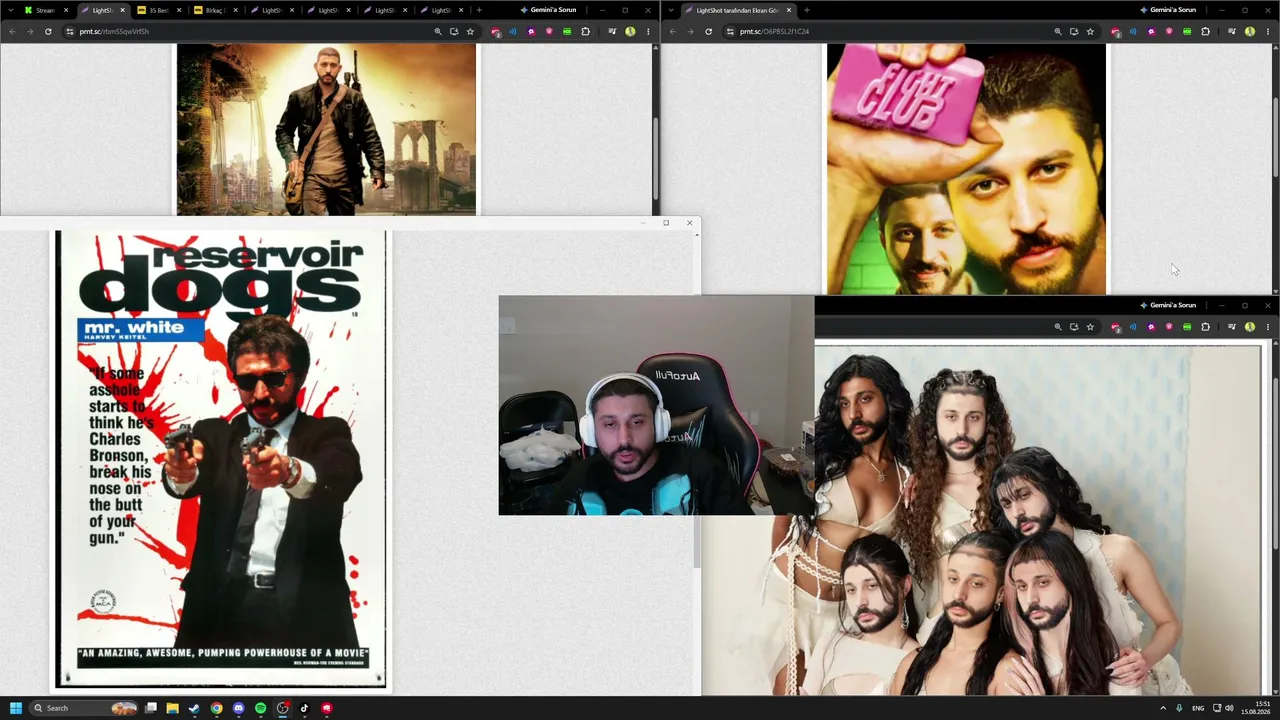Close the 35 Best tab
This screenshot has height=720, width=1280.
click(x=178, y=10)
